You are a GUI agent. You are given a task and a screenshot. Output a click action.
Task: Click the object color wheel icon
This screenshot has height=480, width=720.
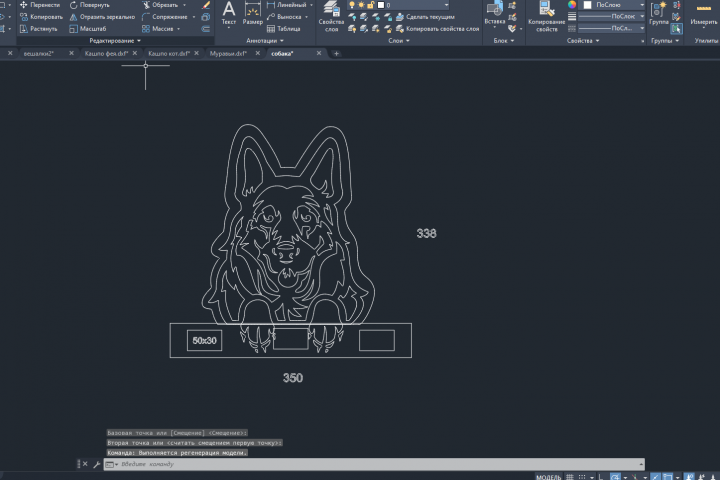pyautogui.click(x=572, y=5)
